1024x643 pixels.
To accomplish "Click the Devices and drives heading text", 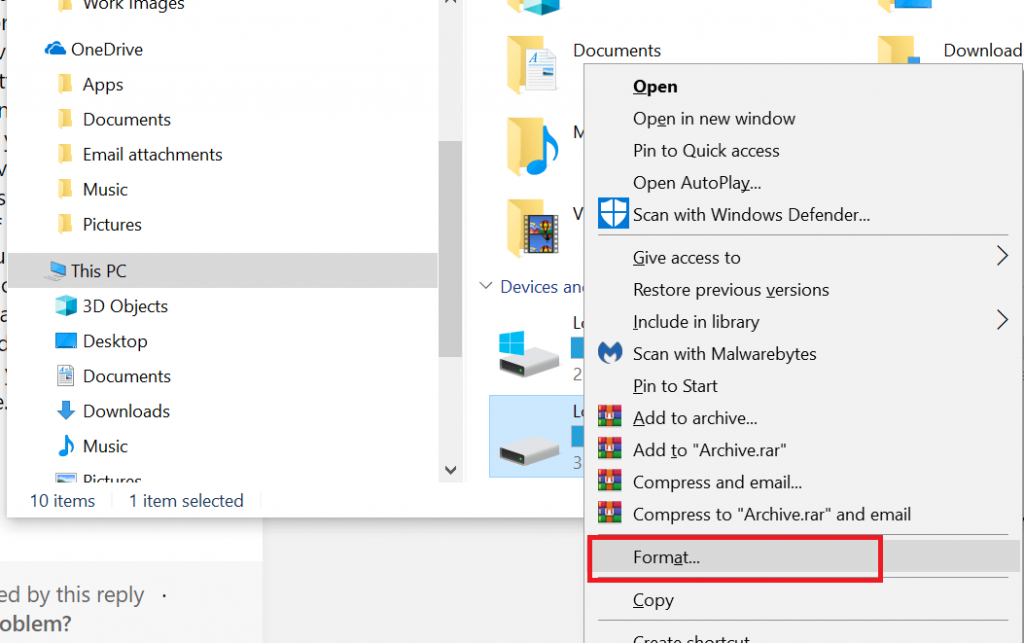I will (x=542, y=287).
